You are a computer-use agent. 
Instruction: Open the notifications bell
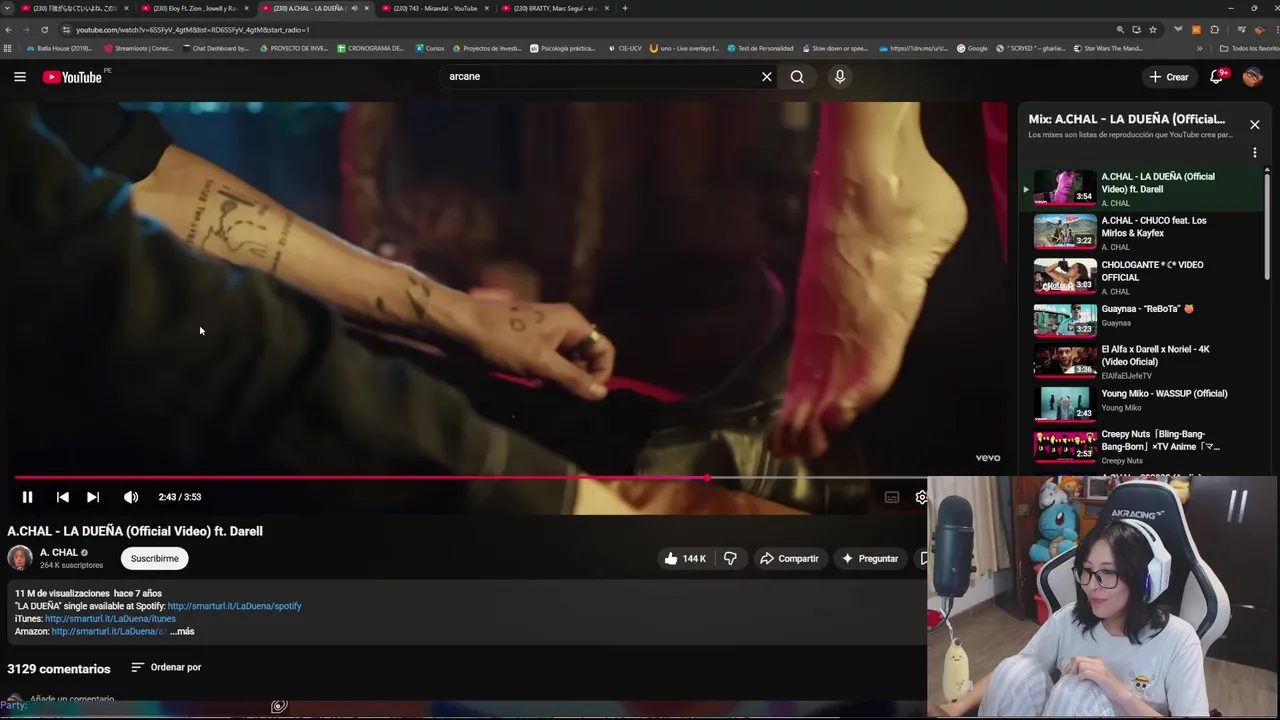pyautogui.click(x=1217, y=77)
